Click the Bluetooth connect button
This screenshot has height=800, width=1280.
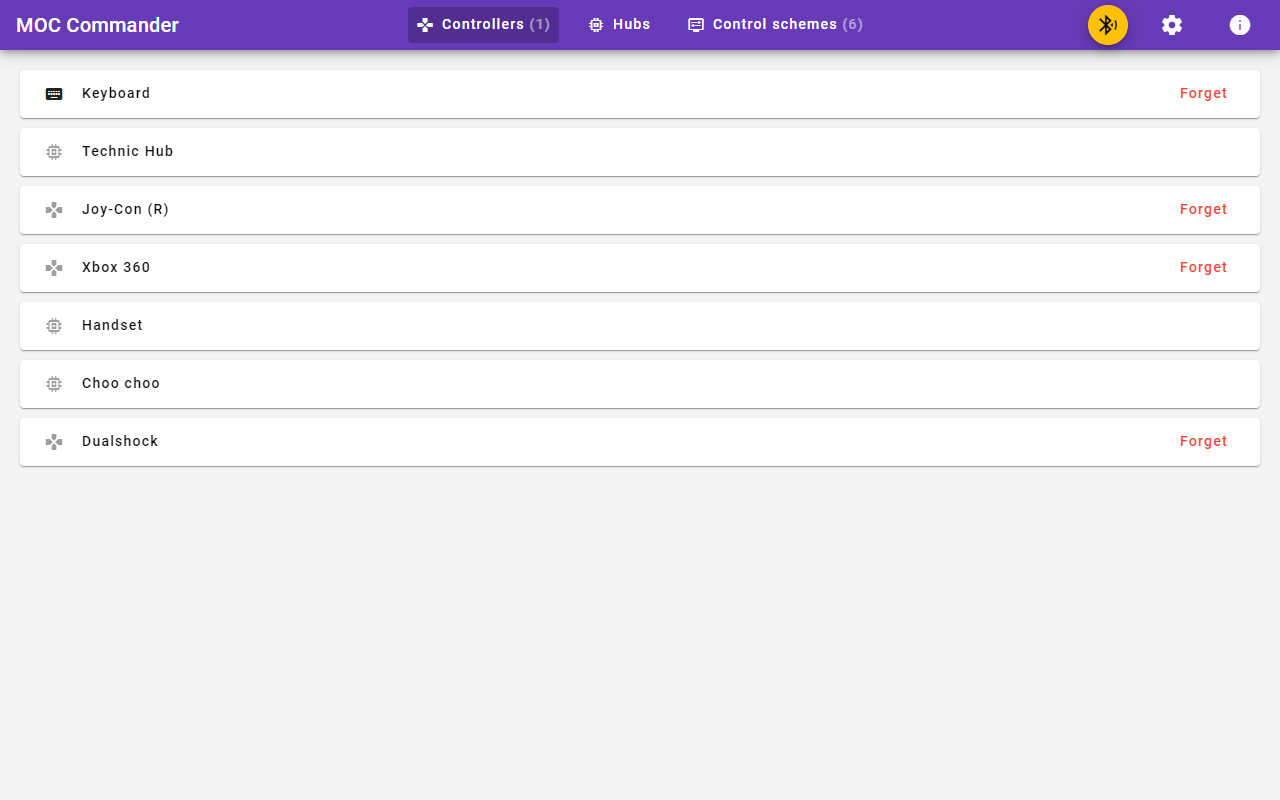pyautogui.click(x=1108, y=25)
